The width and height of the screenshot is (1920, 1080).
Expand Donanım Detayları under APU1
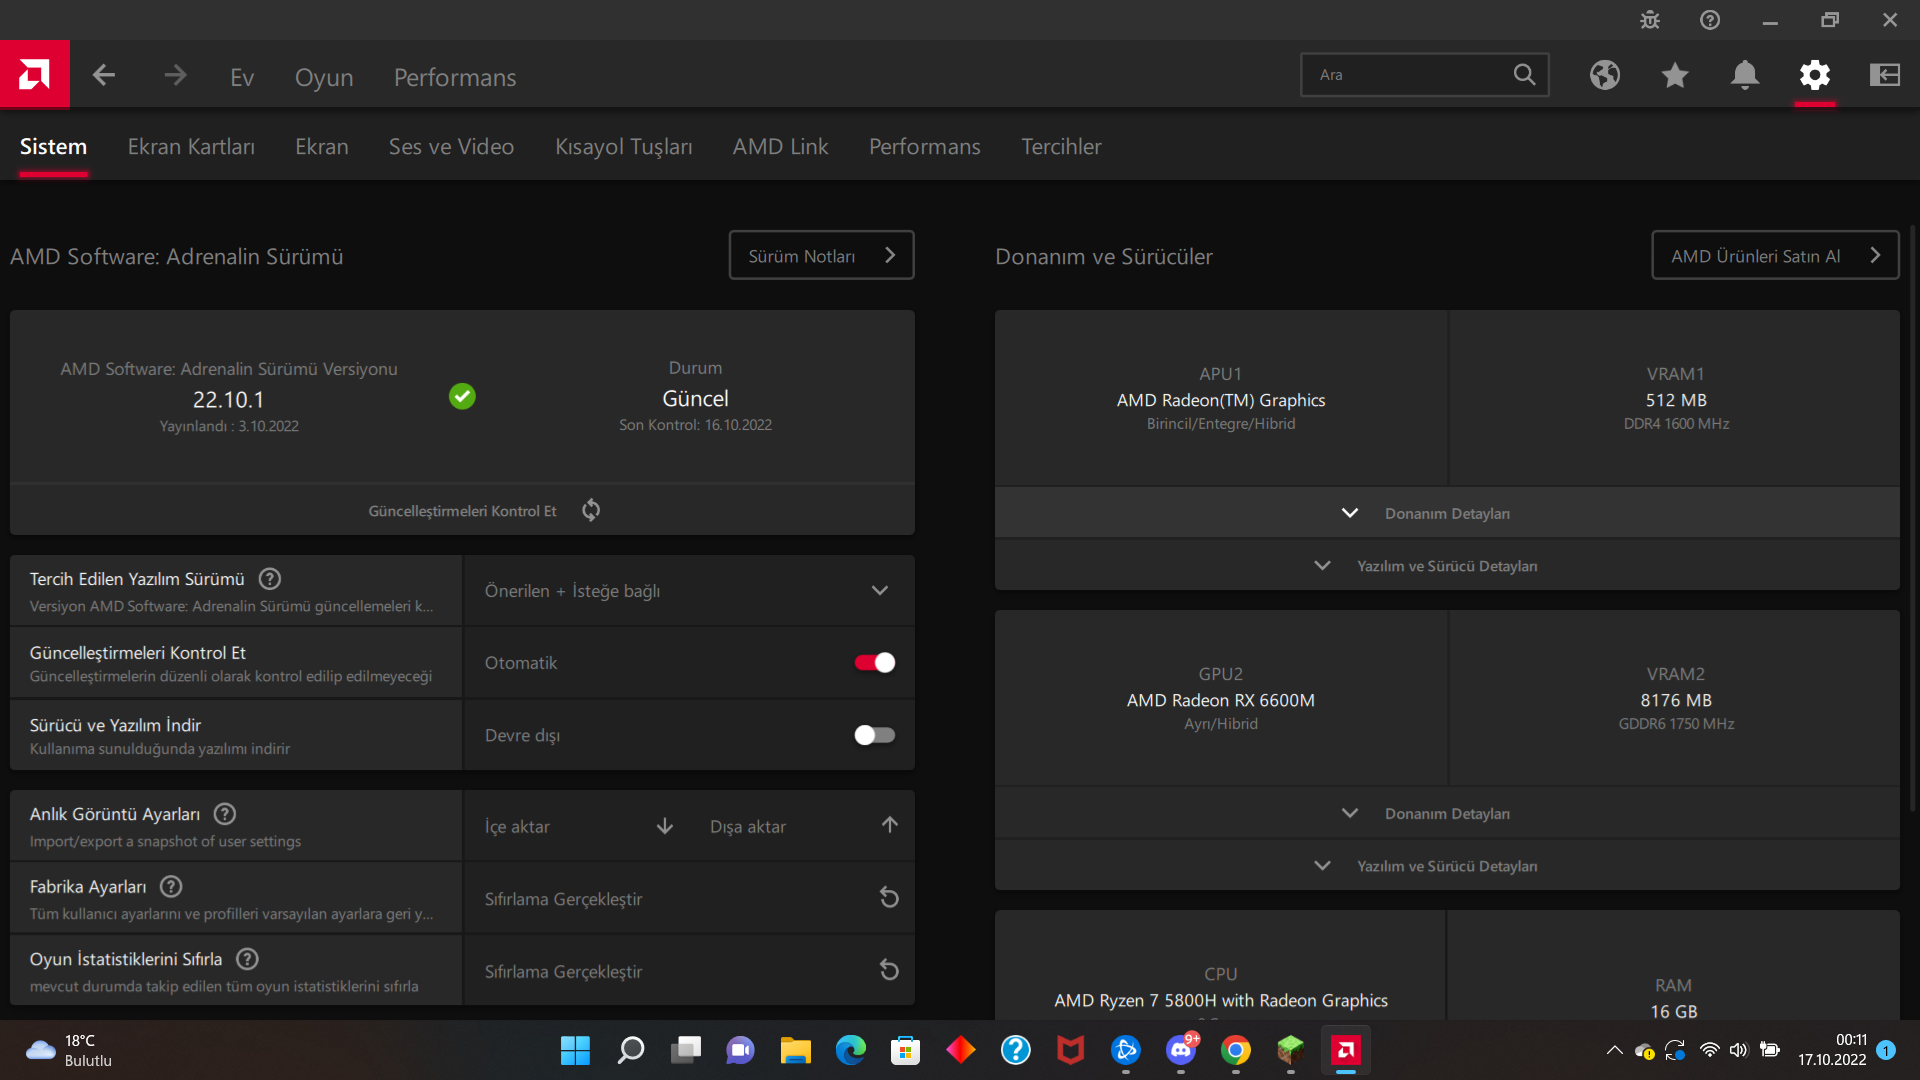click(1446, 513)
